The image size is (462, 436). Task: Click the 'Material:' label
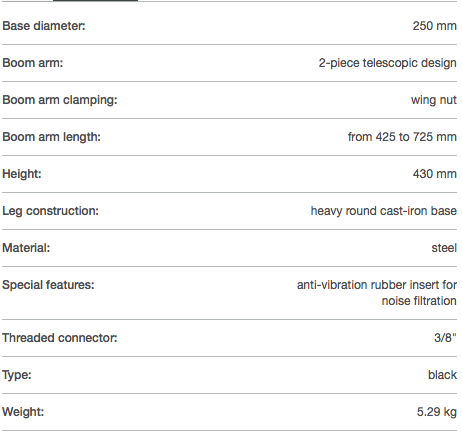pos(26,248)
